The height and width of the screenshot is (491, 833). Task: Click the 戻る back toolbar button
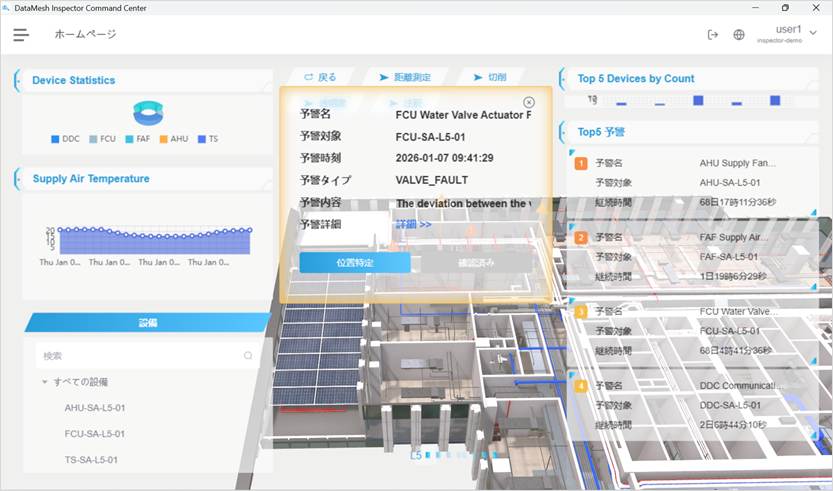320,77
